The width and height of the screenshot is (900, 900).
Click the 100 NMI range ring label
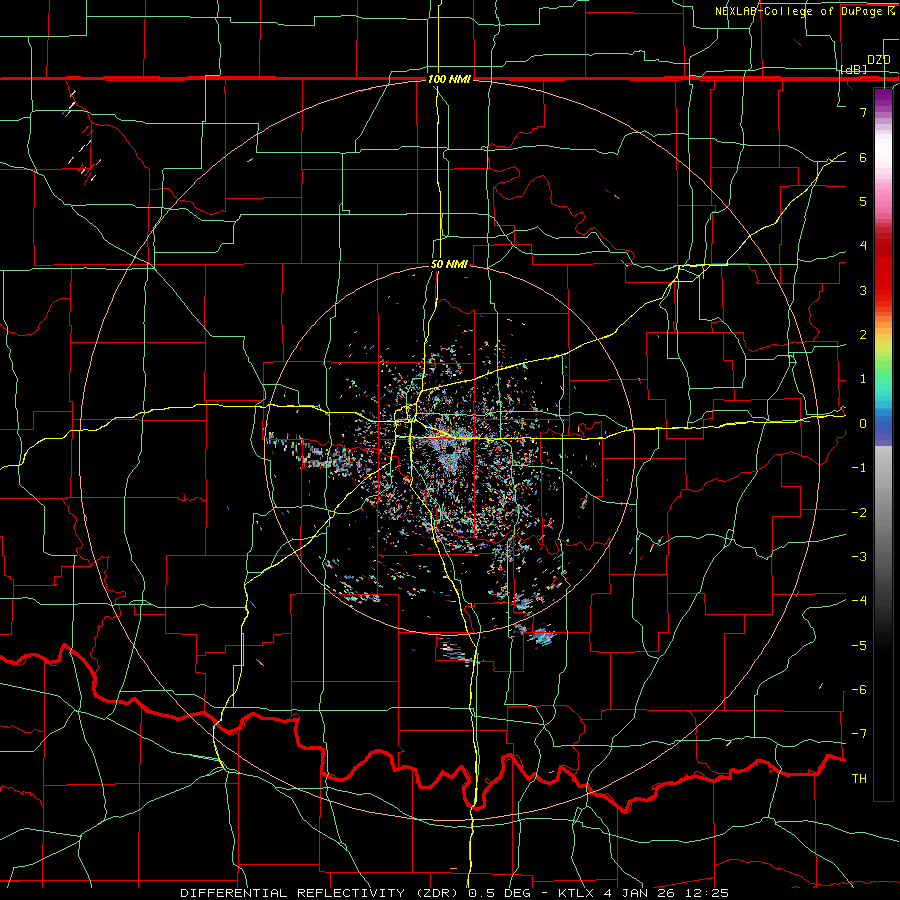(x=449, y=79)
